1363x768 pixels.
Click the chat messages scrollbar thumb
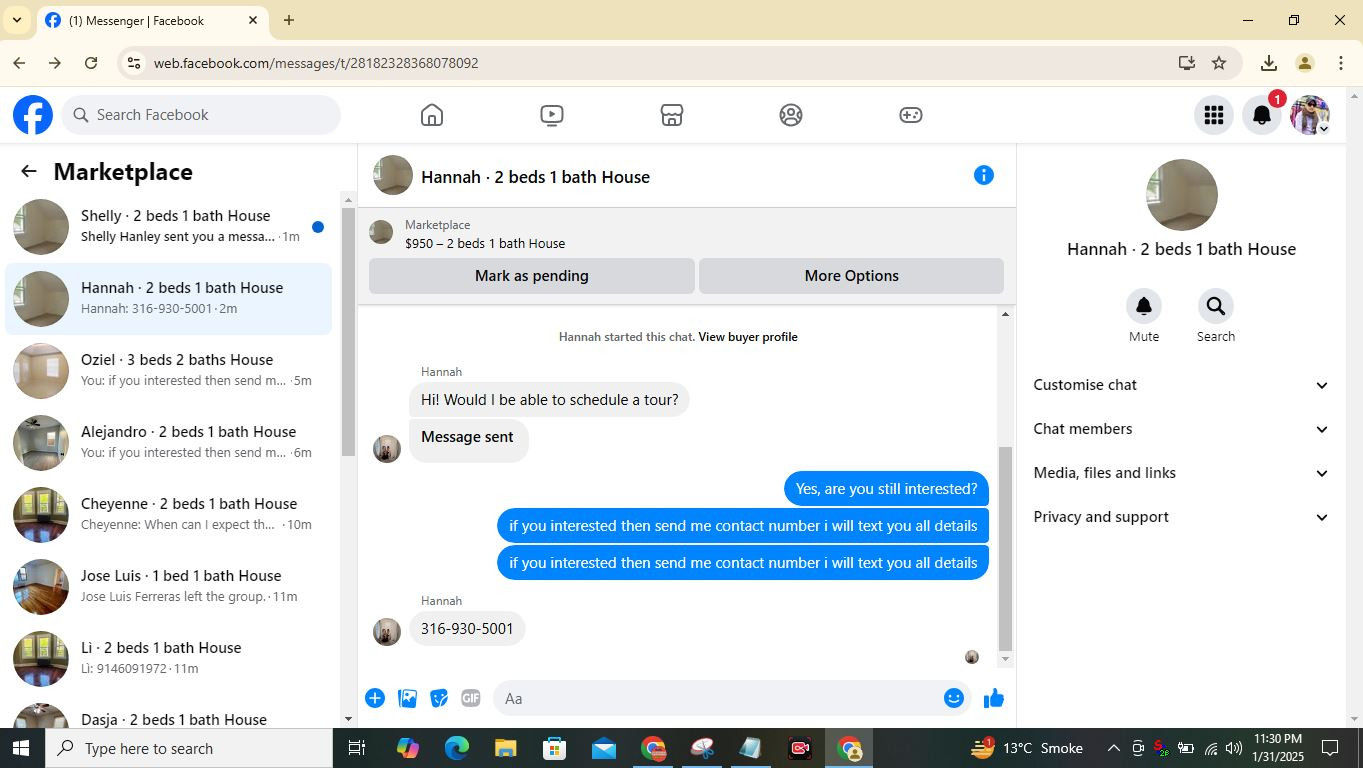[x=1006, y=548]
